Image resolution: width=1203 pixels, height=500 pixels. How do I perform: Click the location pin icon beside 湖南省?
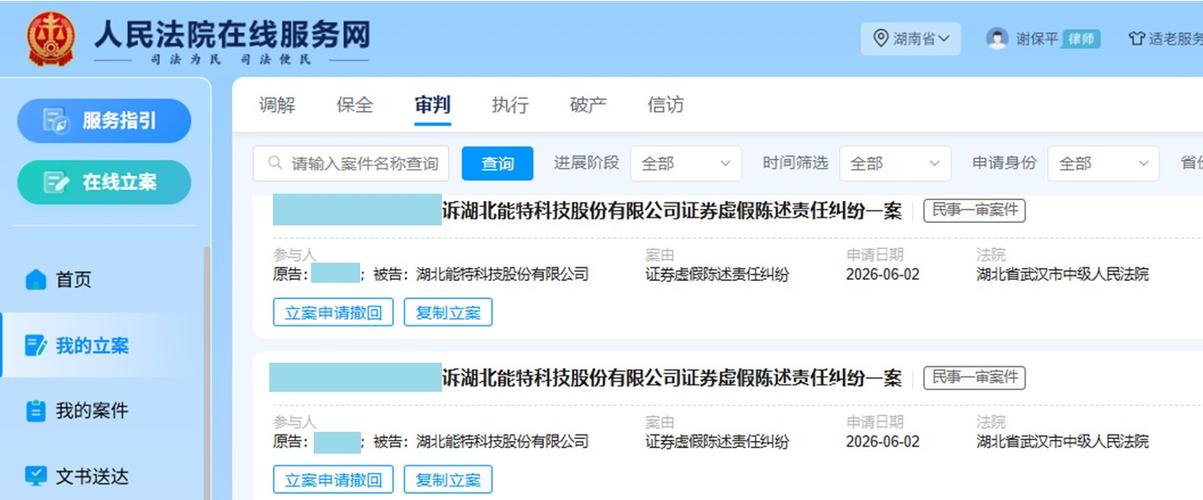tap(881, 38)
